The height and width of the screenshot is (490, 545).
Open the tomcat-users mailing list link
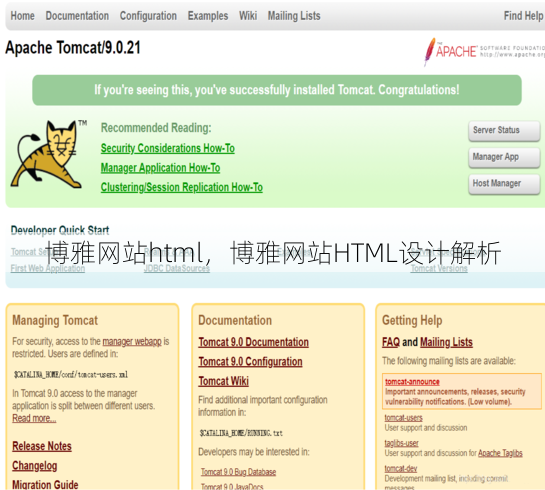404,418
